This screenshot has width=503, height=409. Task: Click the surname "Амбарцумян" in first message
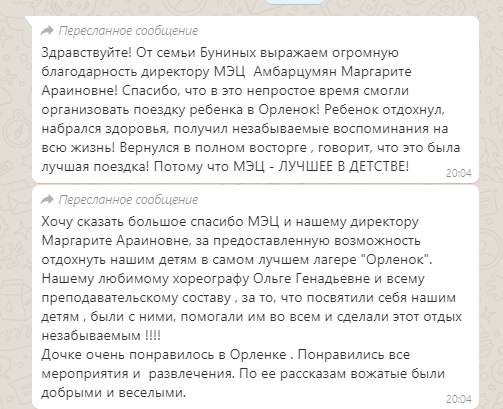coord(295,72)
